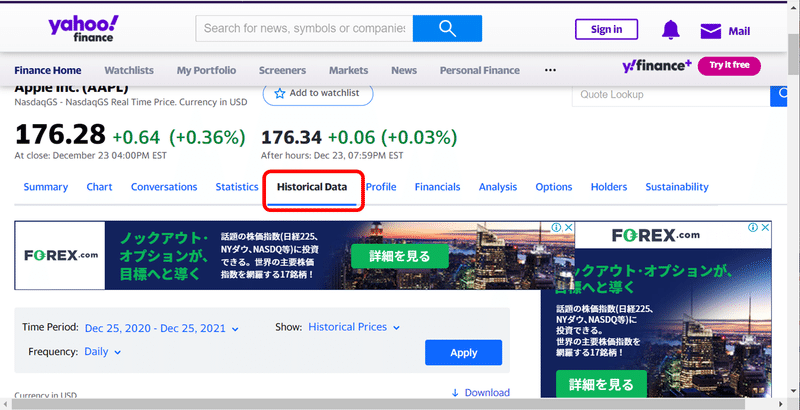Open Mail envelope icon

[x=710, y=31]
